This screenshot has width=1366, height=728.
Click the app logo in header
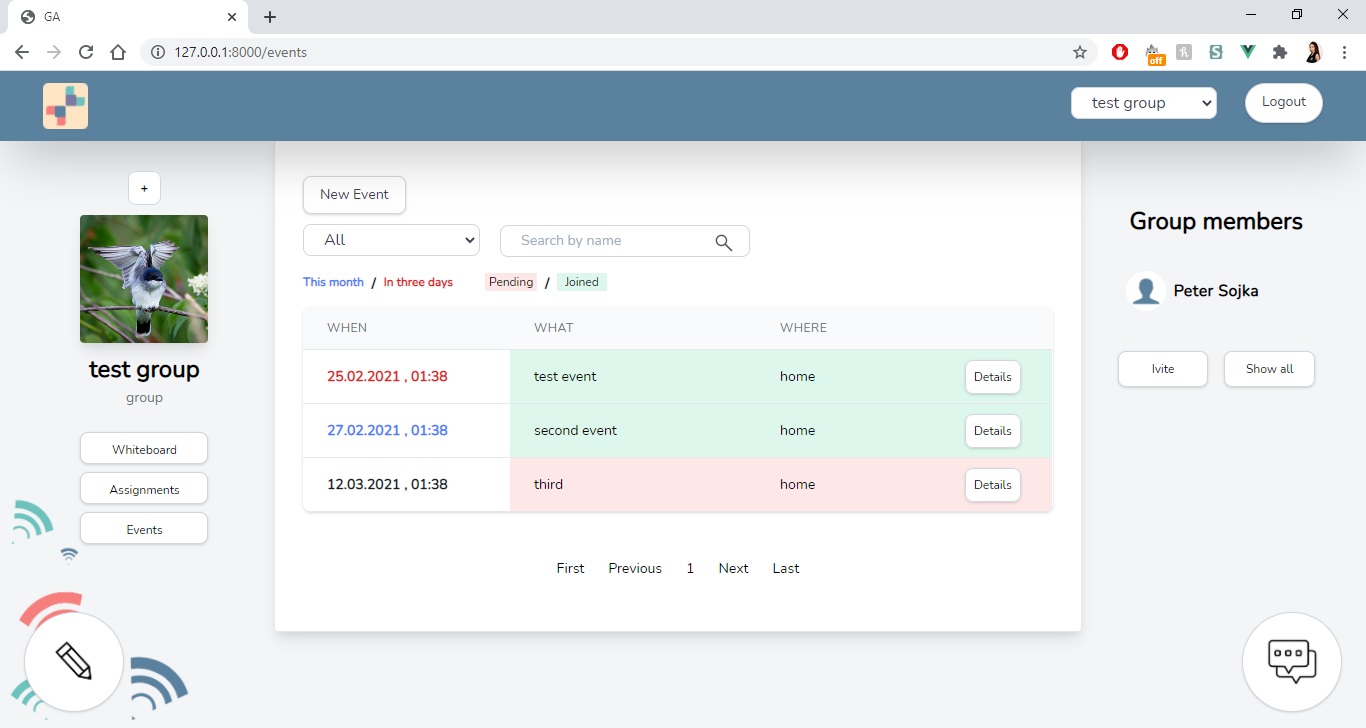[65, 106]
